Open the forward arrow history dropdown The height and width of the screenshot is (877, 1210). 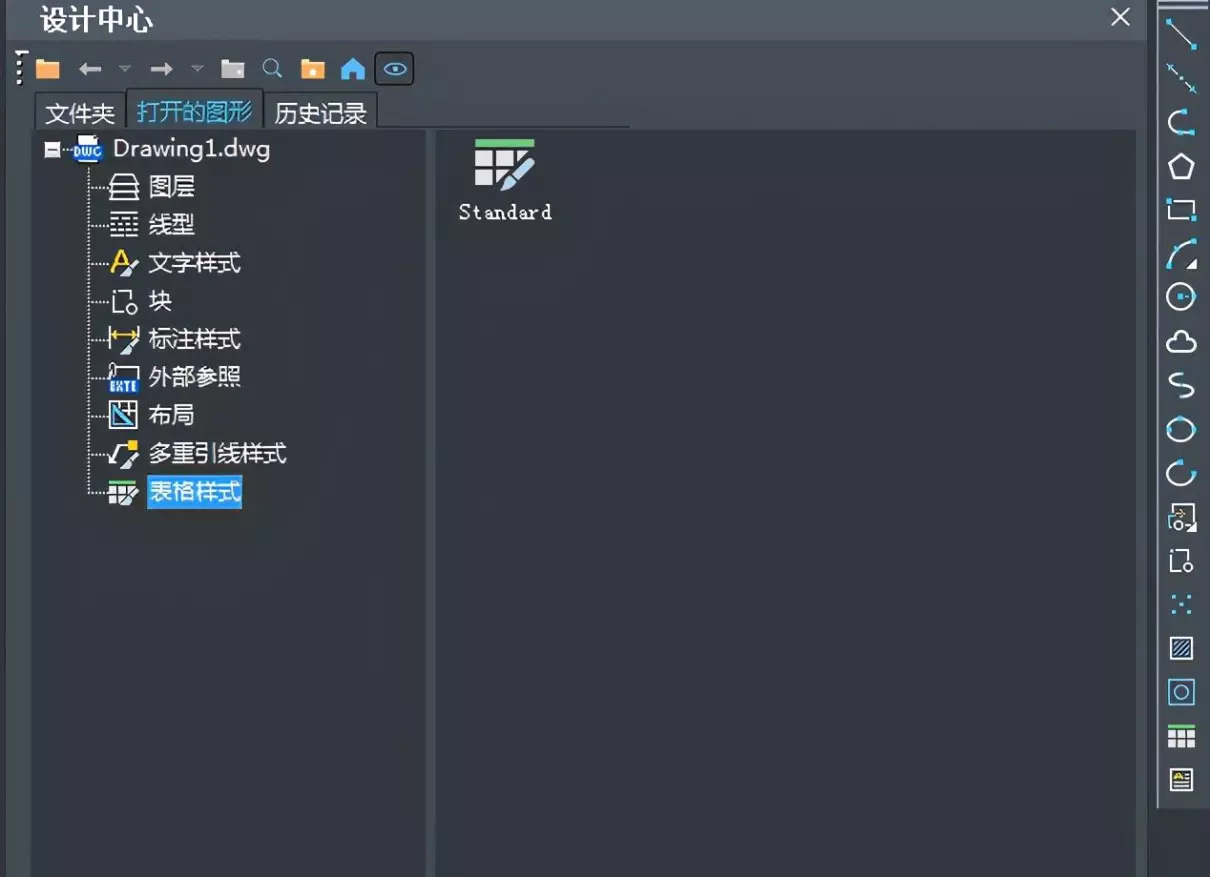coord(197,69)
